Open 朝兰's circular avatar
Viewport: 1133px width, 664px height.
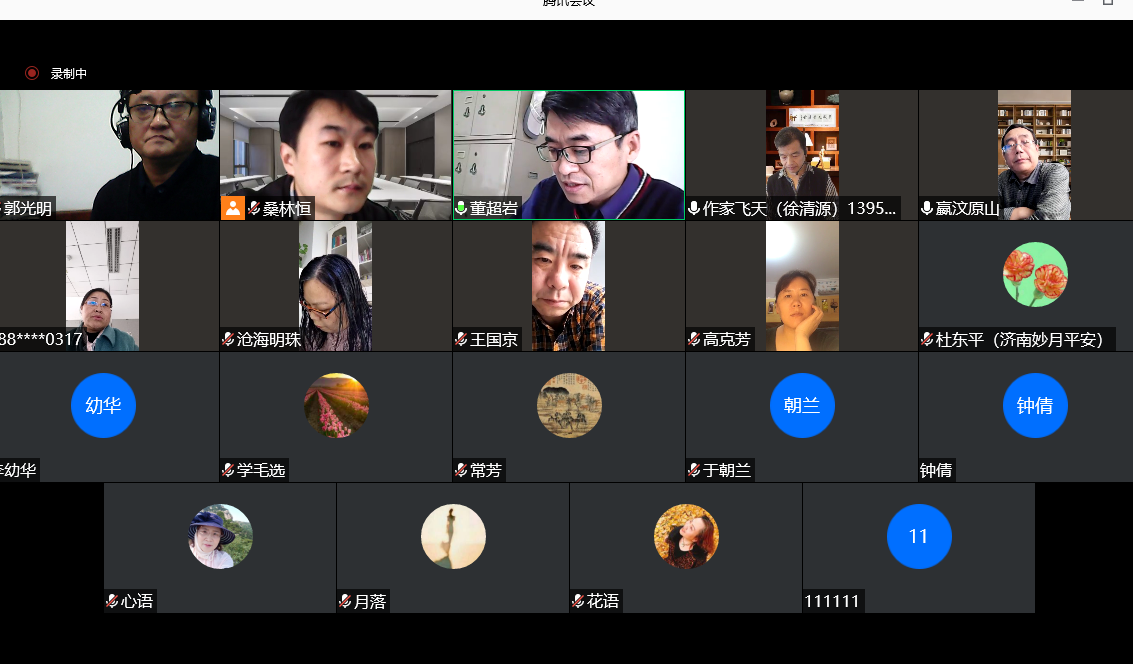(802, 406)
